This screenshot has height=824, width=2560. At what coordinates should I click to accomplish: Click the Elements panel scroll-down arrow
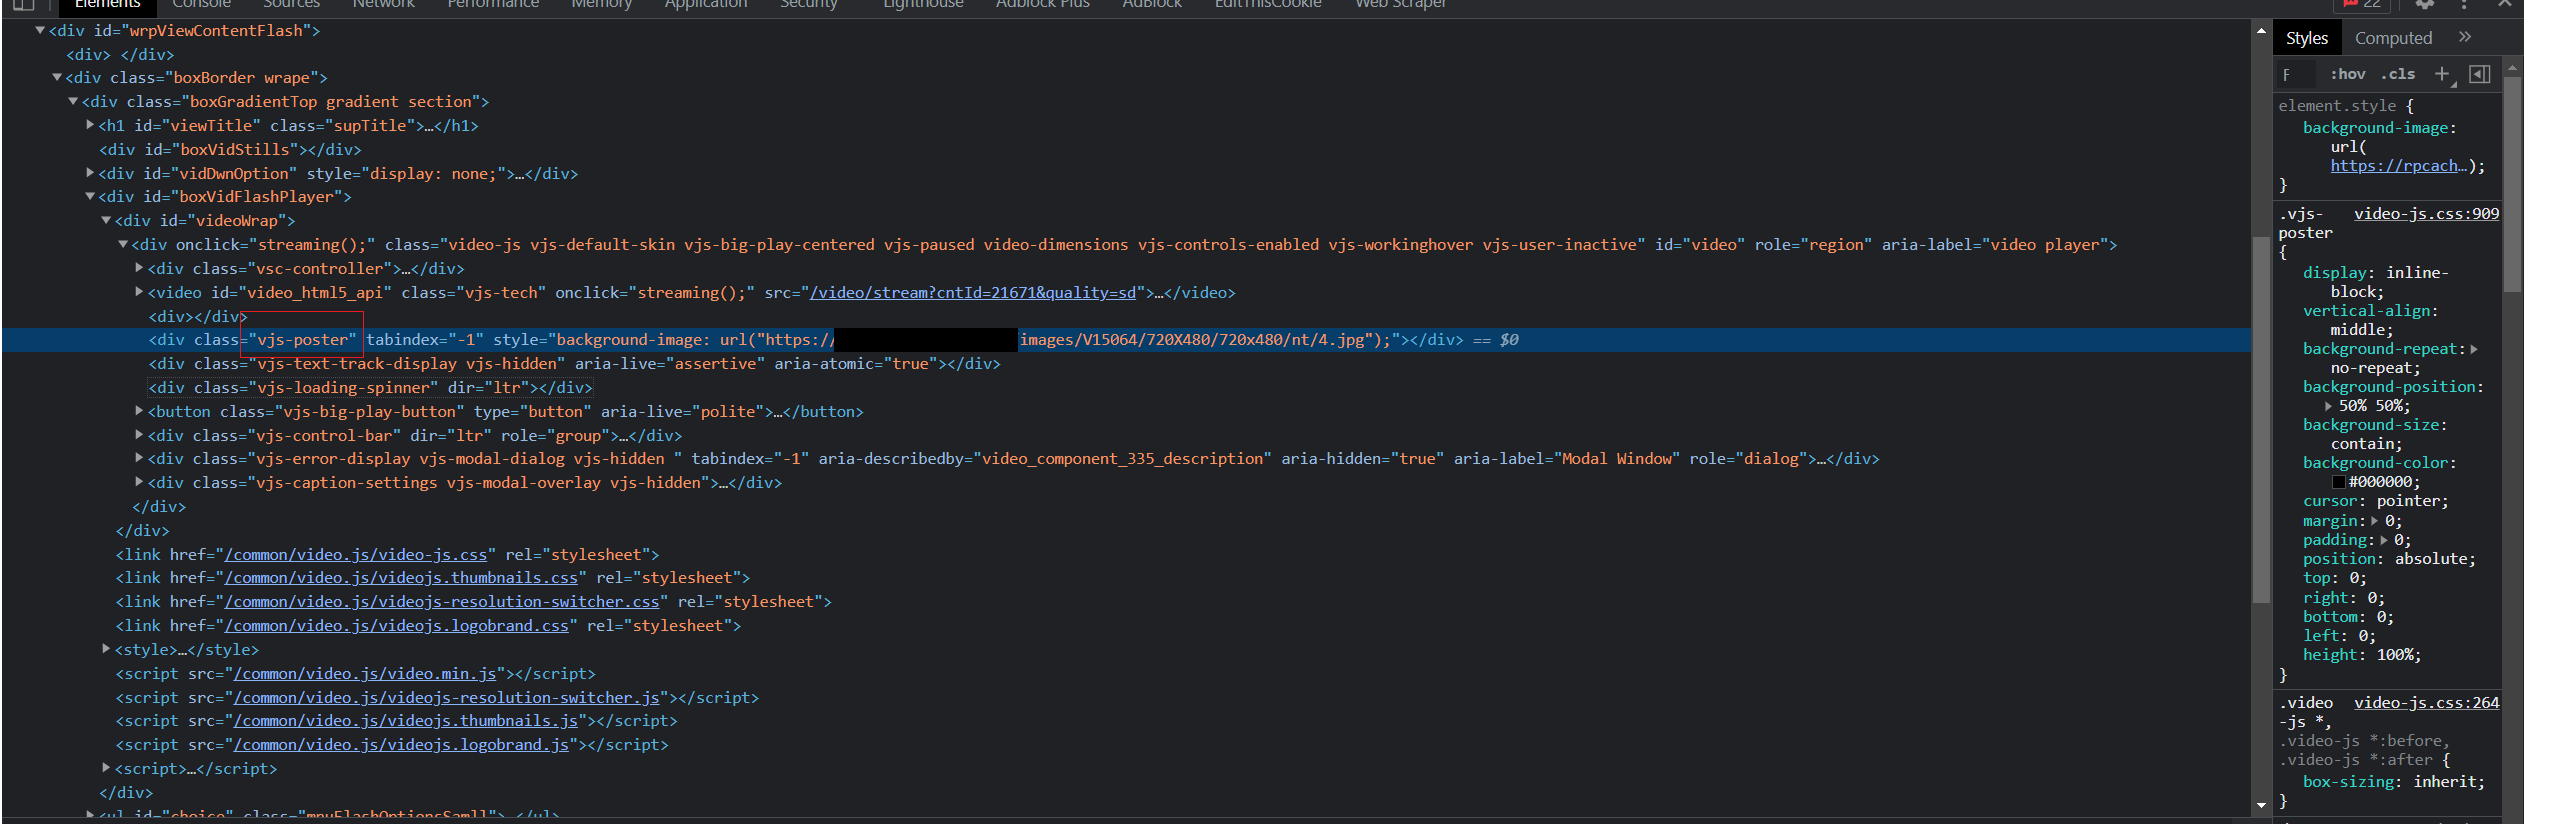[x=2261, y=805]
